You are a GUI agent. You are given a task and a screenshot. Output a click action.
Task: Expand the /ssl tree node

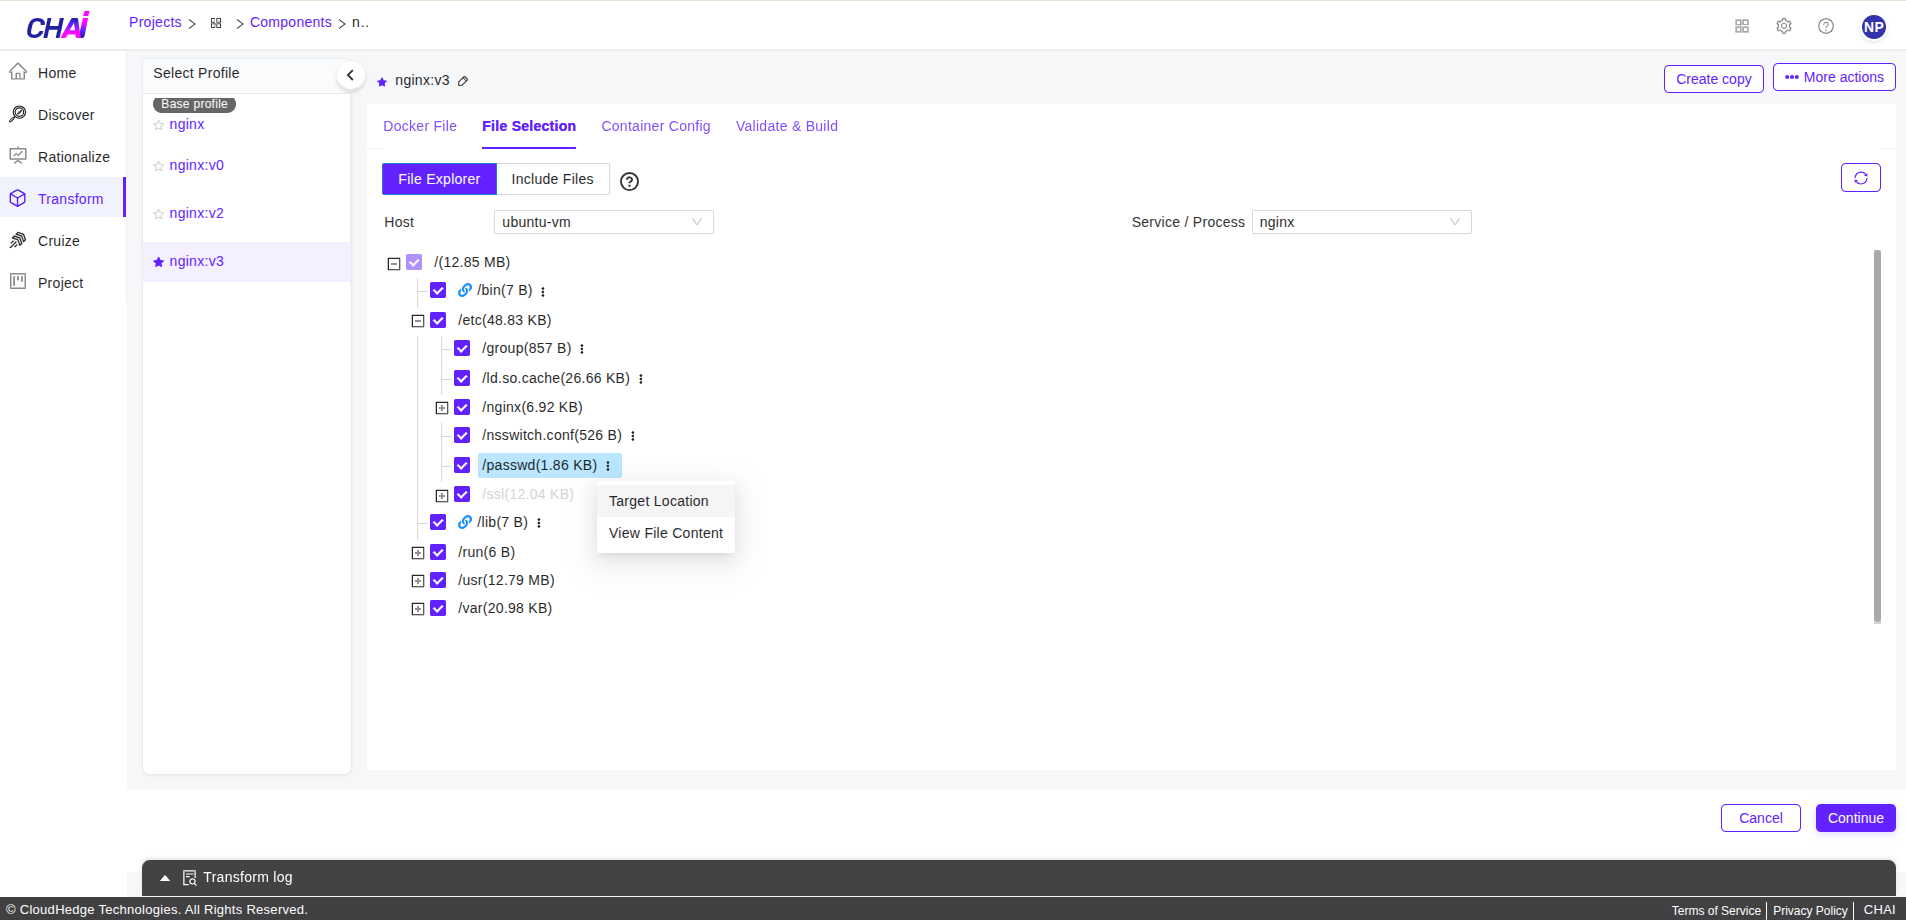442,496
